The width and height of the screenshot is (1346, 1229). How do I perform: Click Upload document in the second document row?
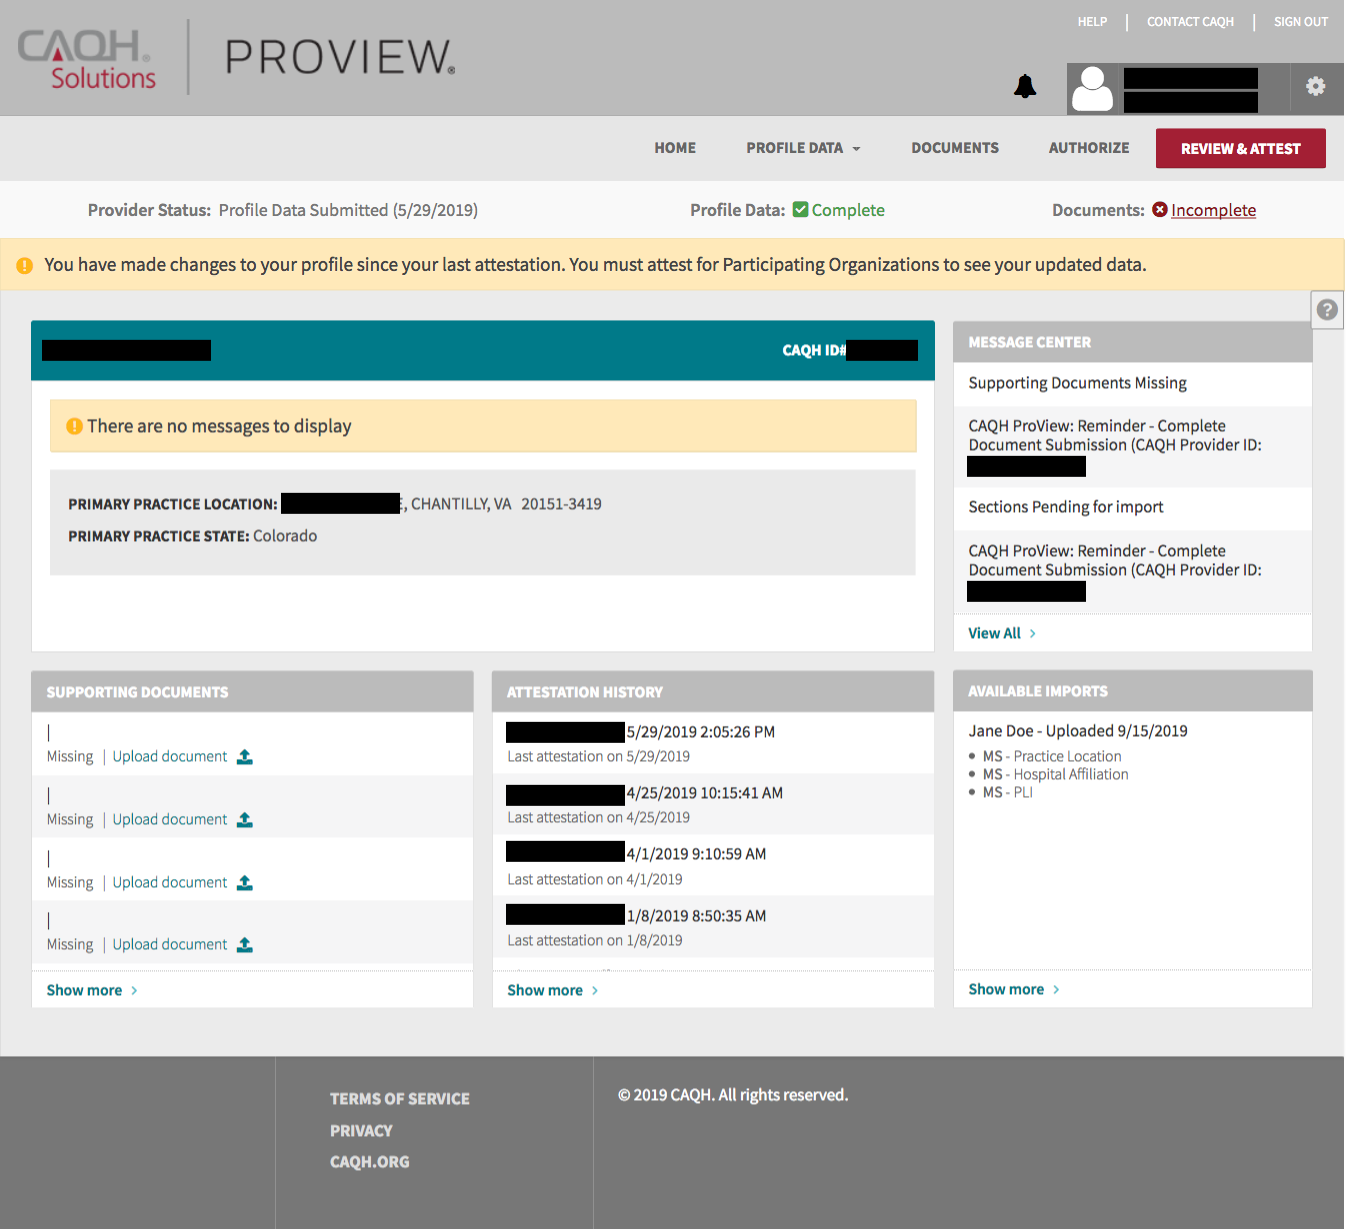tap(170, 820)
